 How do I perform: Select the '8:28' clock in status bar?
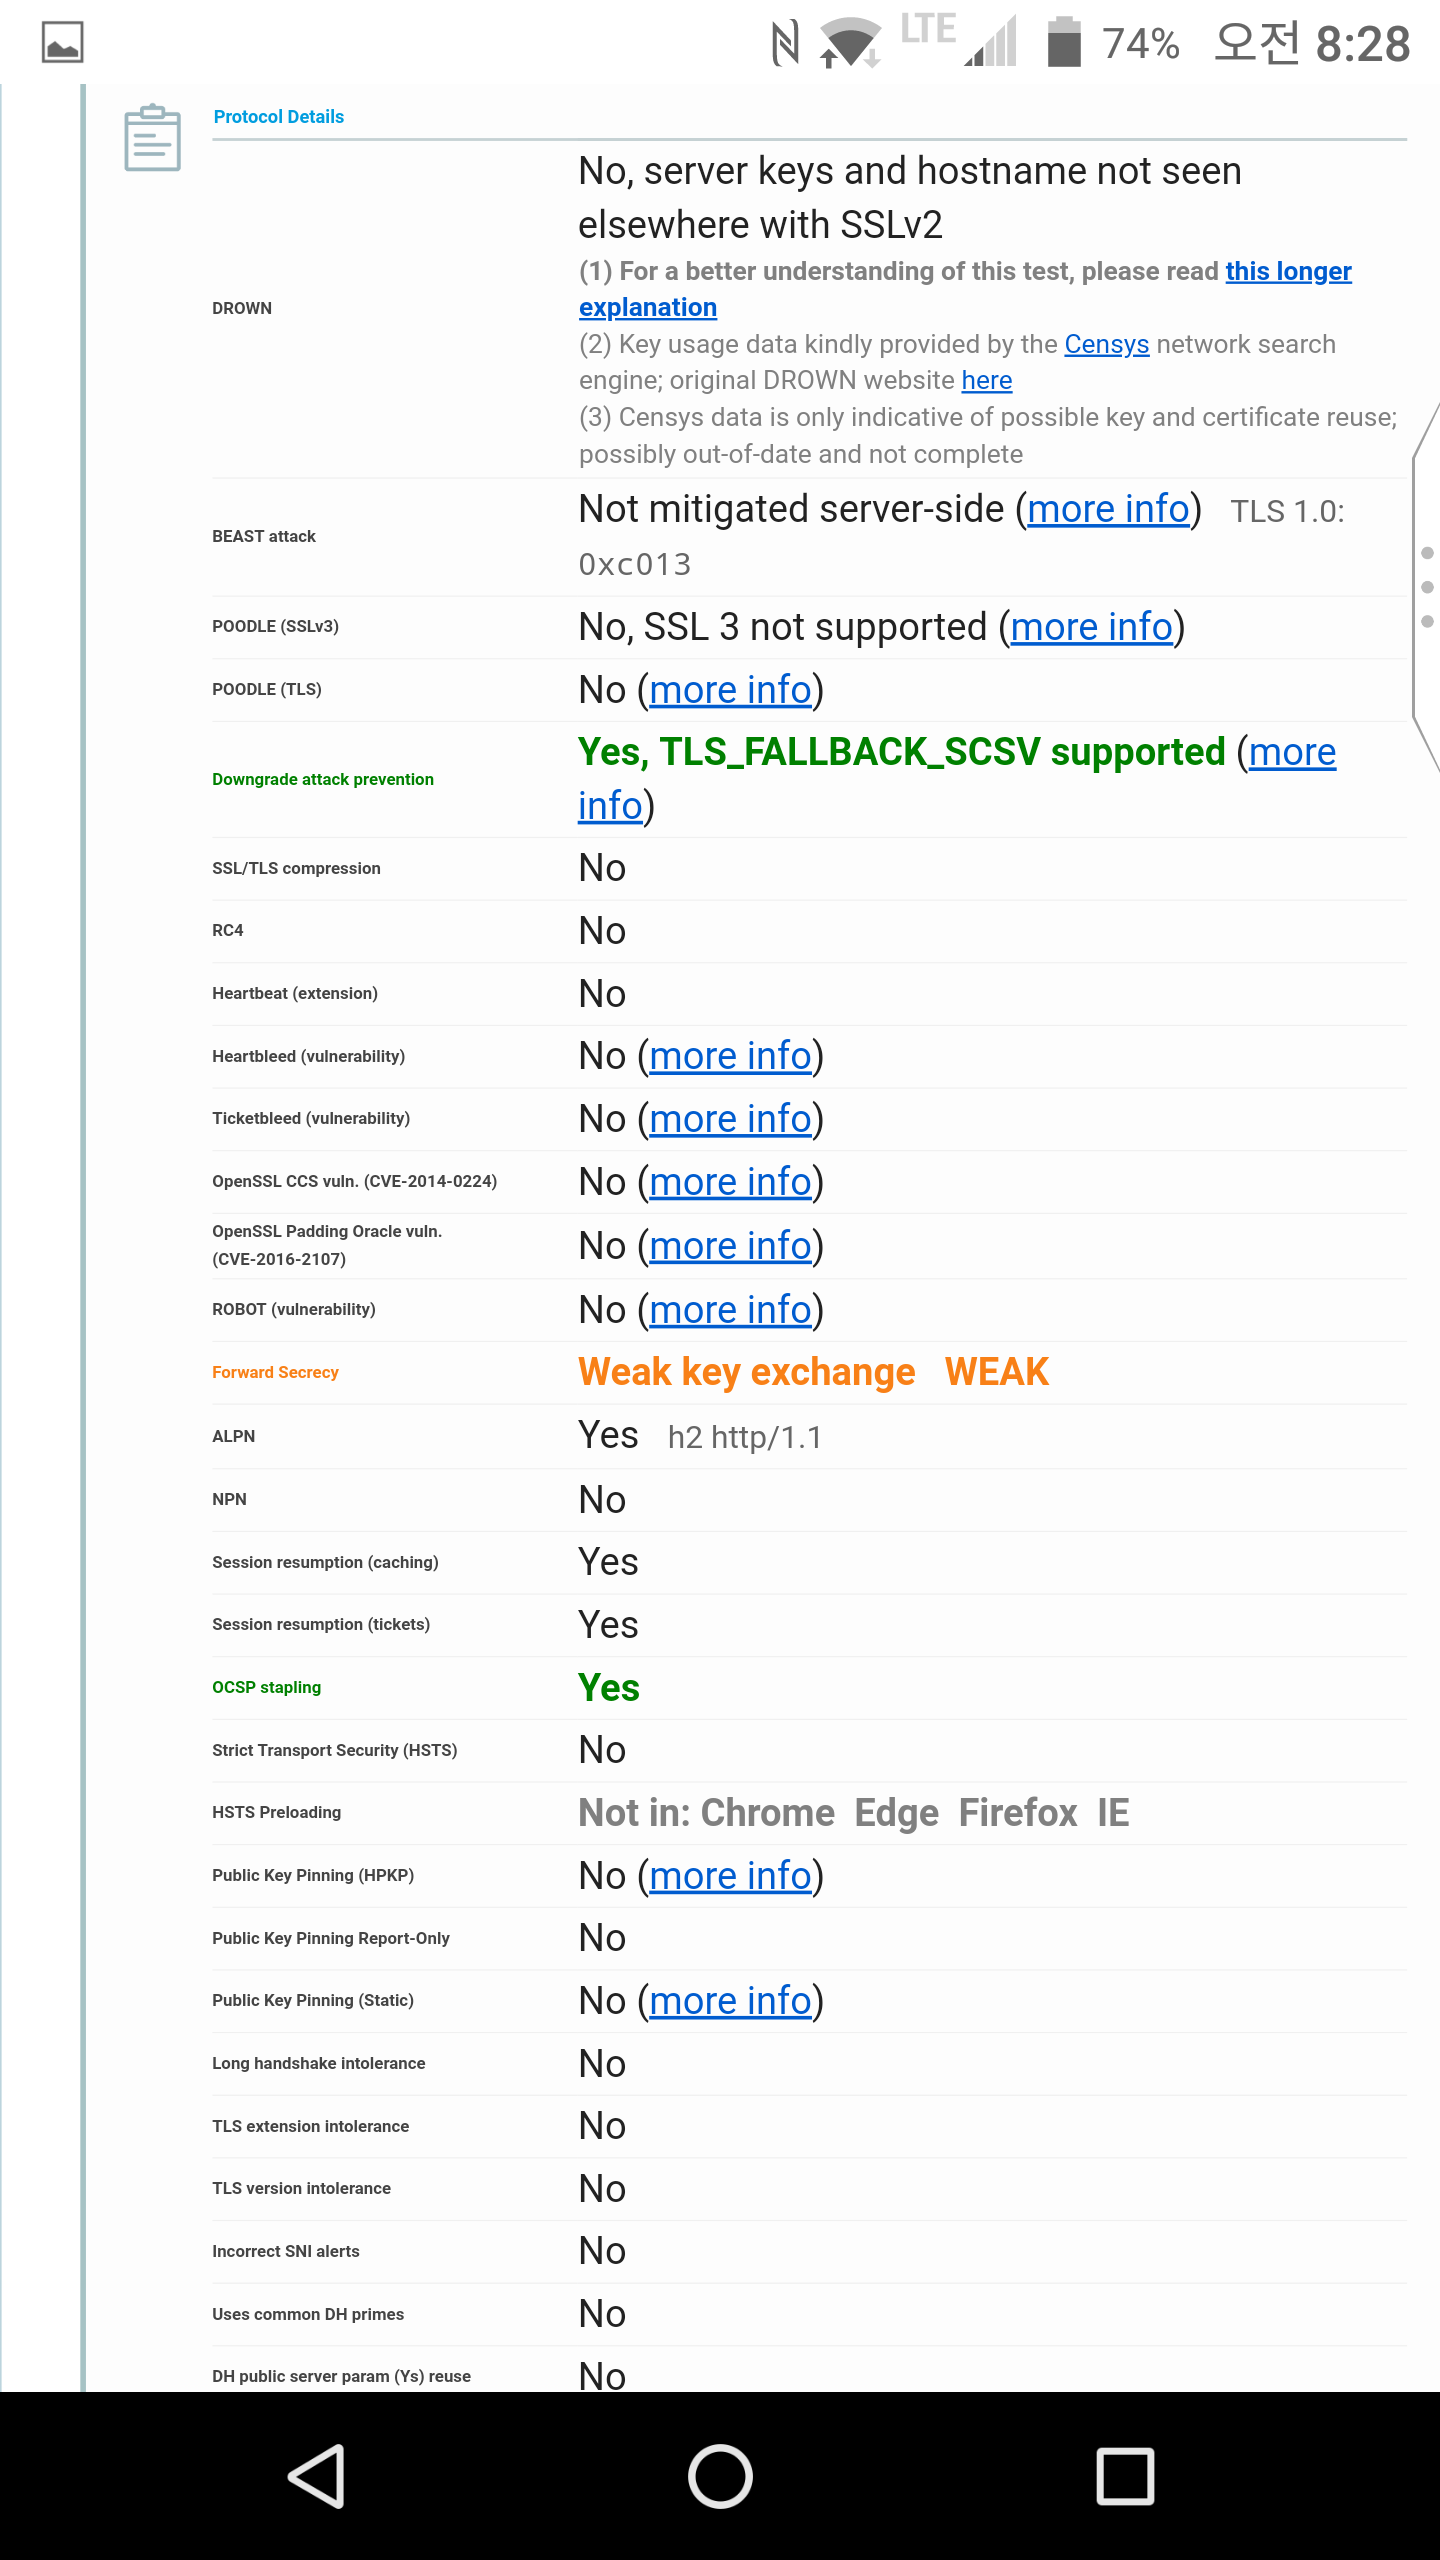[1363, 44]
